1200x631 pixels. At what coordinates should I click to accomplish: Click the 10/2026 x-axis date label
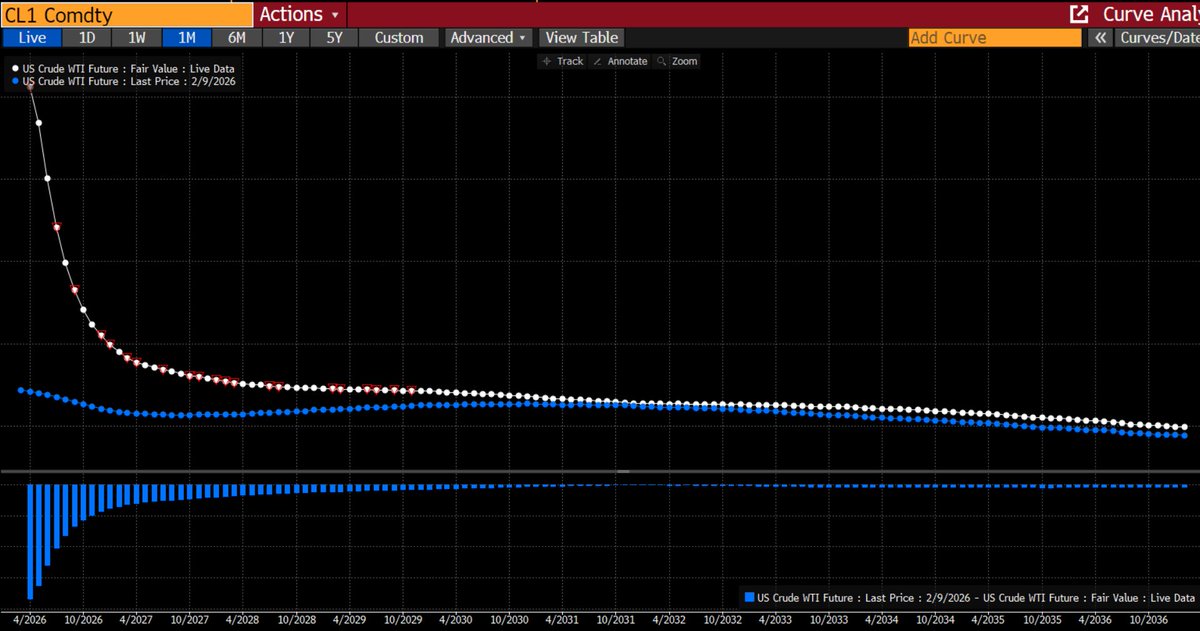(x=84, y=620)
